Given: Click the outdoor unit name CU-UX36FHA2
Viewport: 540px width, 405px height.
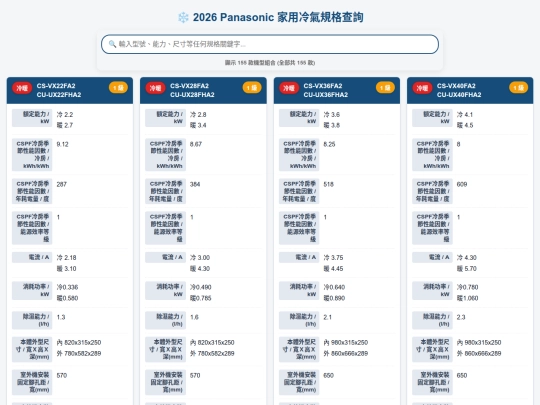Looking at the screenshot, I should pyautogui.click(x=325, y=95).
